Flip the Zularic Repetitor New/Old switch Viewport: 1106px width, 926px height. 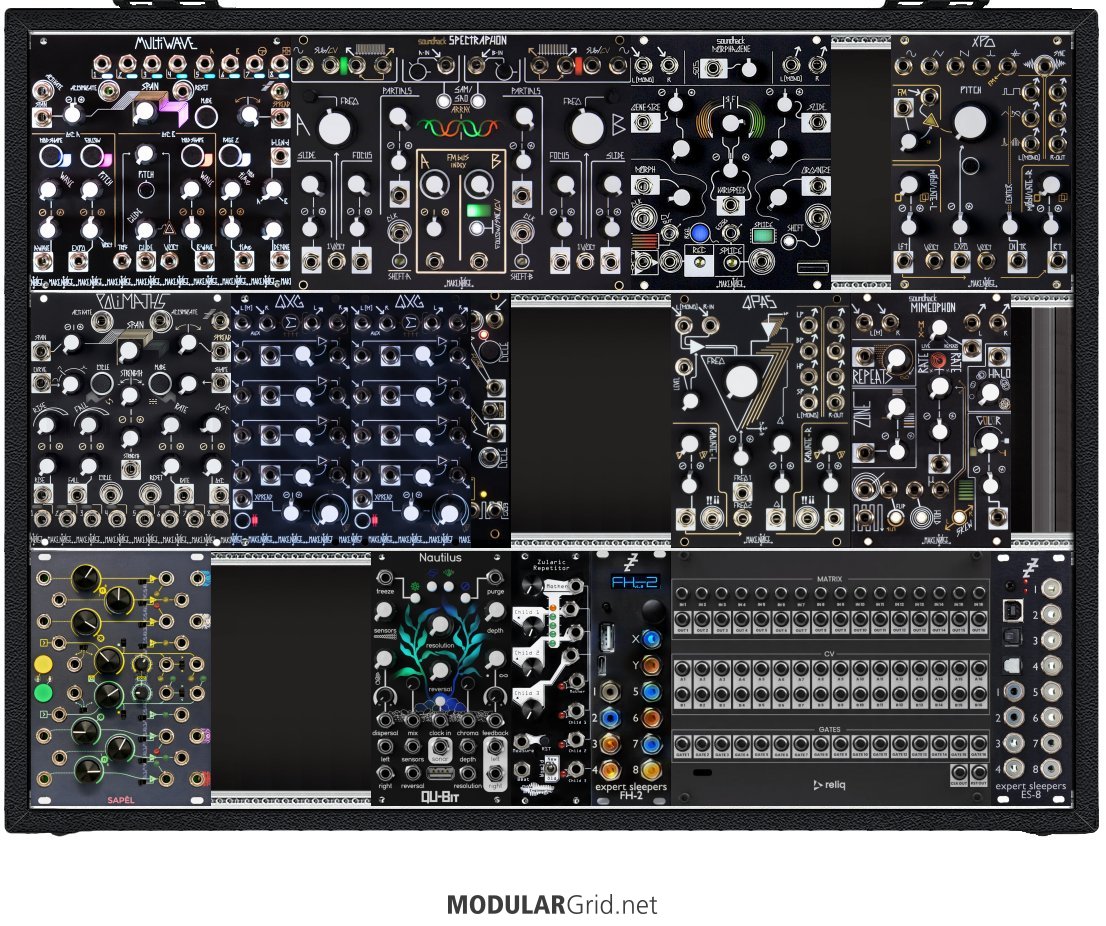click(552, 766)
